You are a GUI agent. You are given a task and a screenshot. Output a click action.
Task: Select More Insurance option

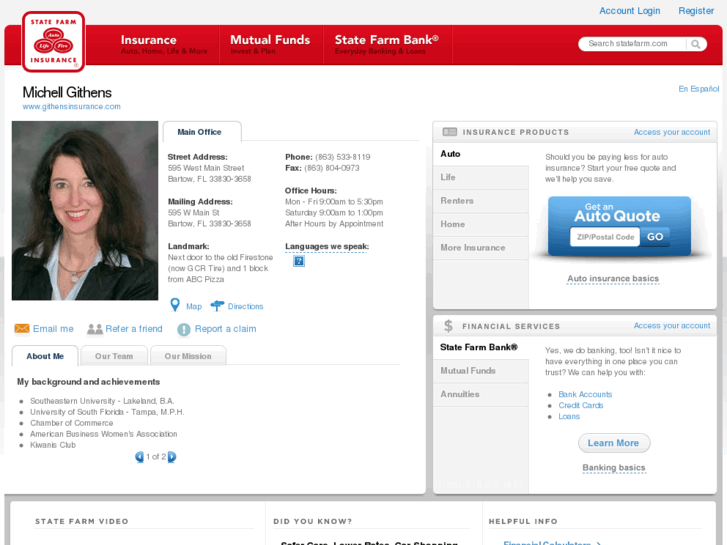click(x=481, y=248)
